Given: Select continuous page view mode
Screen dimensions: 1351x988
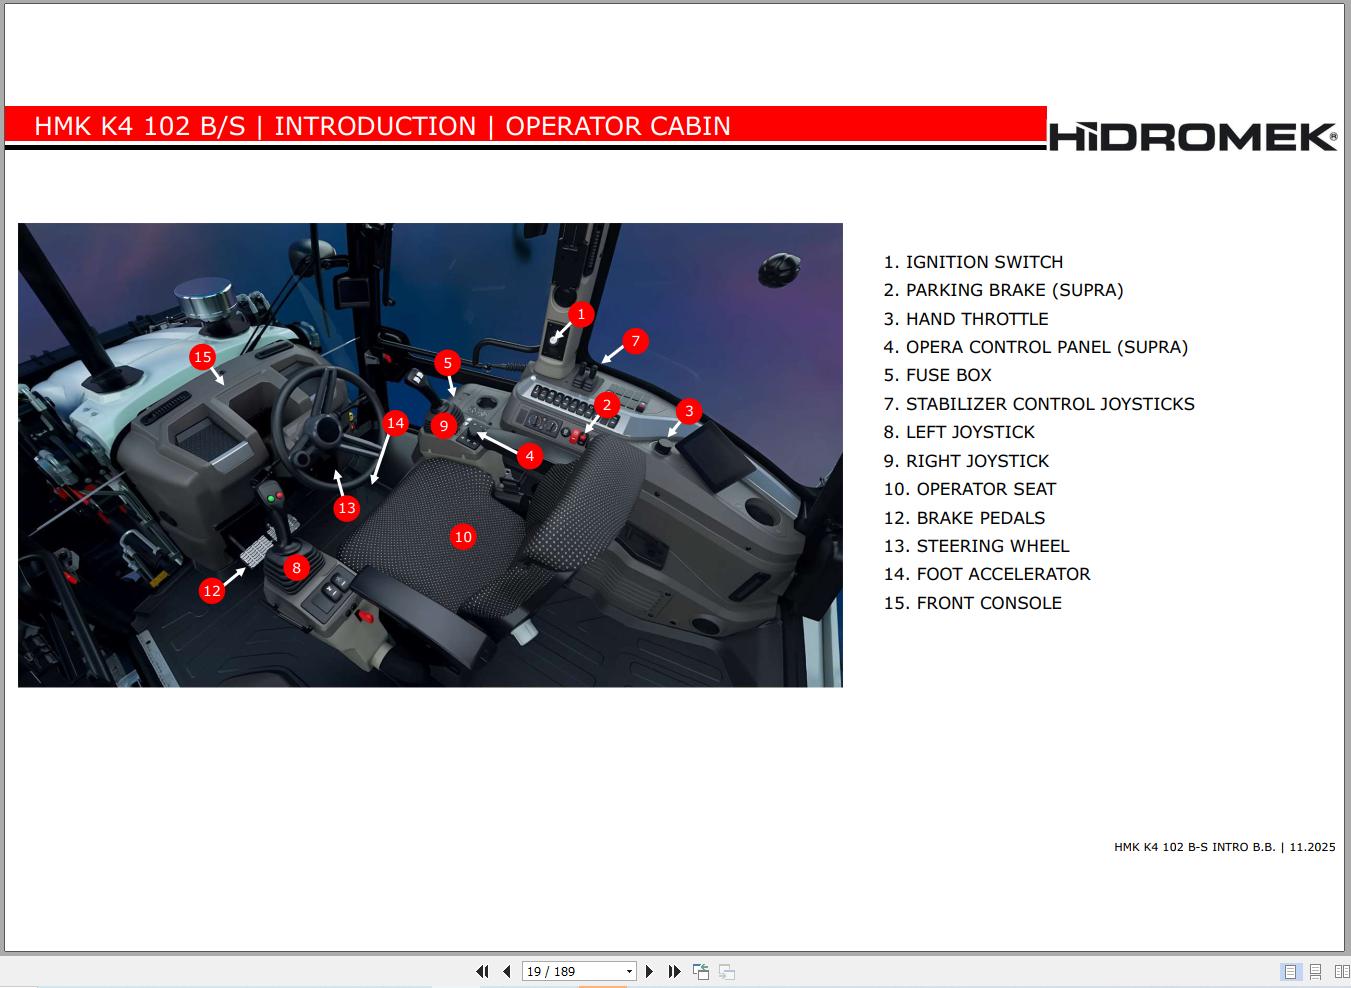Looking at the screenshot, I should coord(1316,971).
